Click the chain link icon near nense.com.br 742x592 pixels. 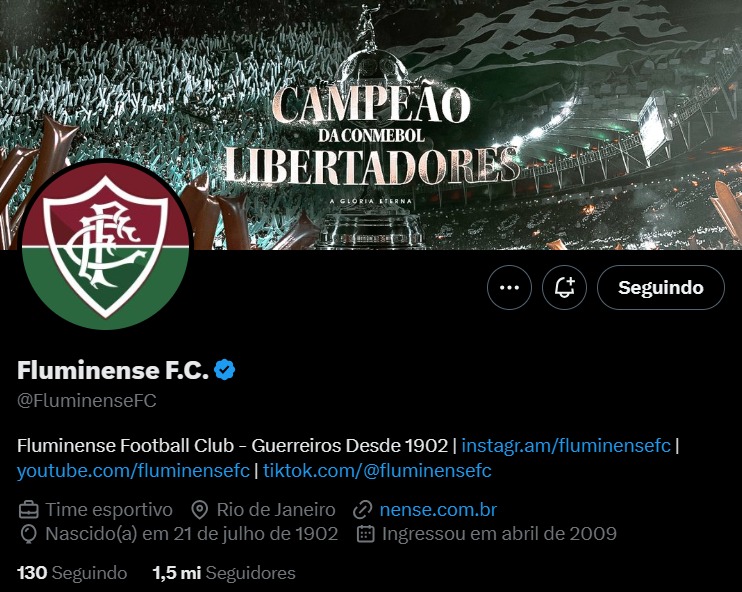[363, 510]
